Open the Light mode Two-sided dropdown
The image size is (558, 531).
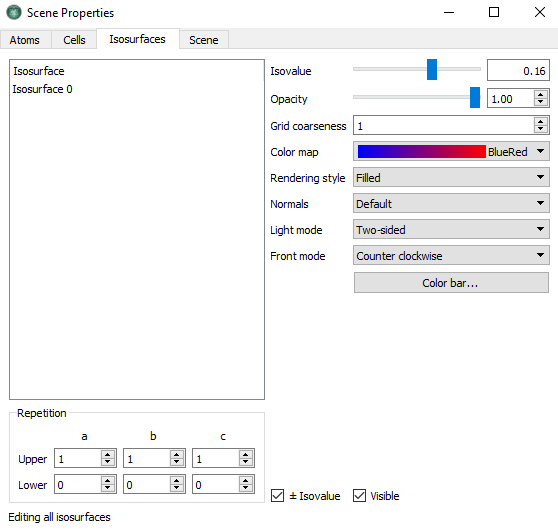451,229
